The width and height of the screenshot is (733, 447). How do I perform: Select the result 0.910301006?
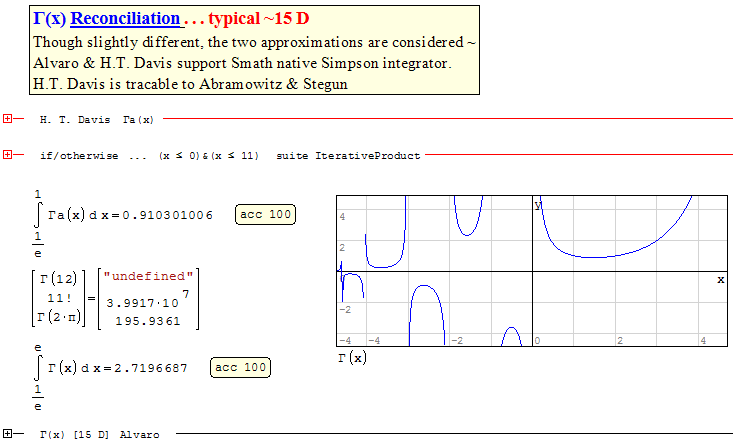[167, 216]
